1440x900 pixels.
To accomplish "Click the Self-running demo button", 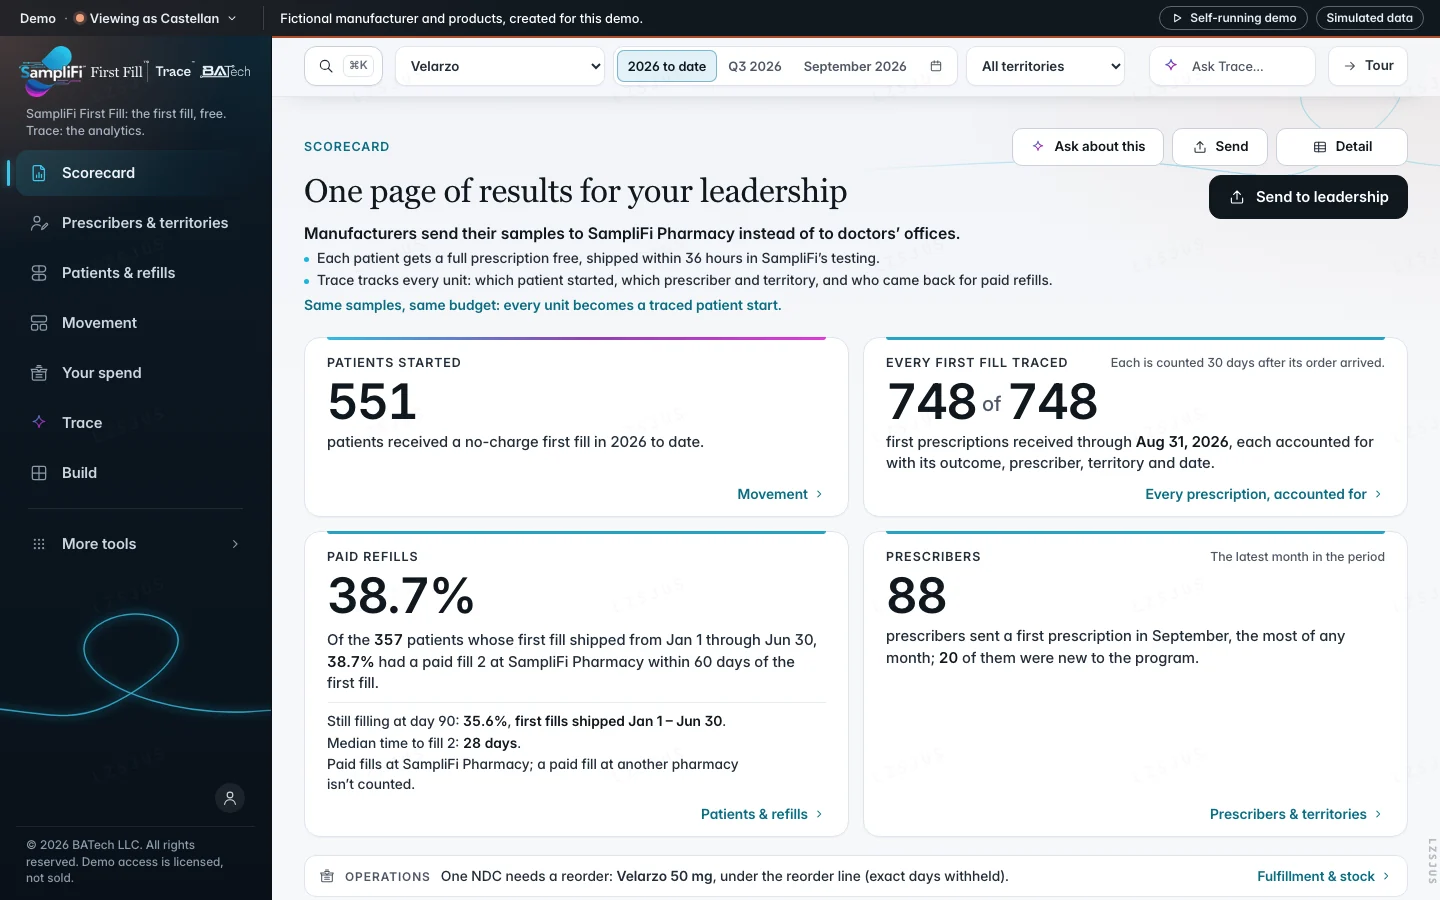I will 1234,18.
